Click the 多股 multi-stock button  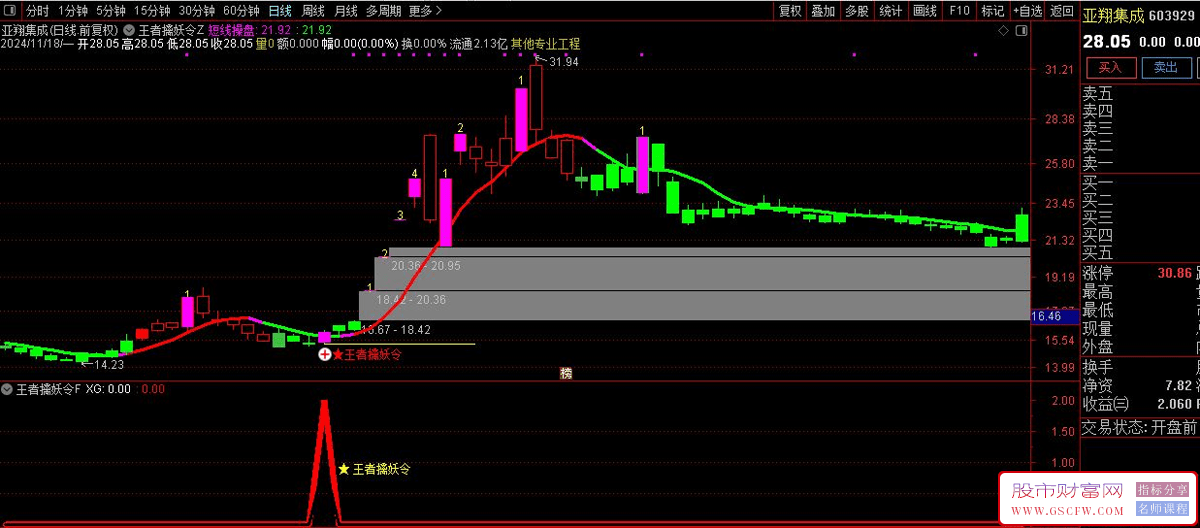[x=857, y=11]
